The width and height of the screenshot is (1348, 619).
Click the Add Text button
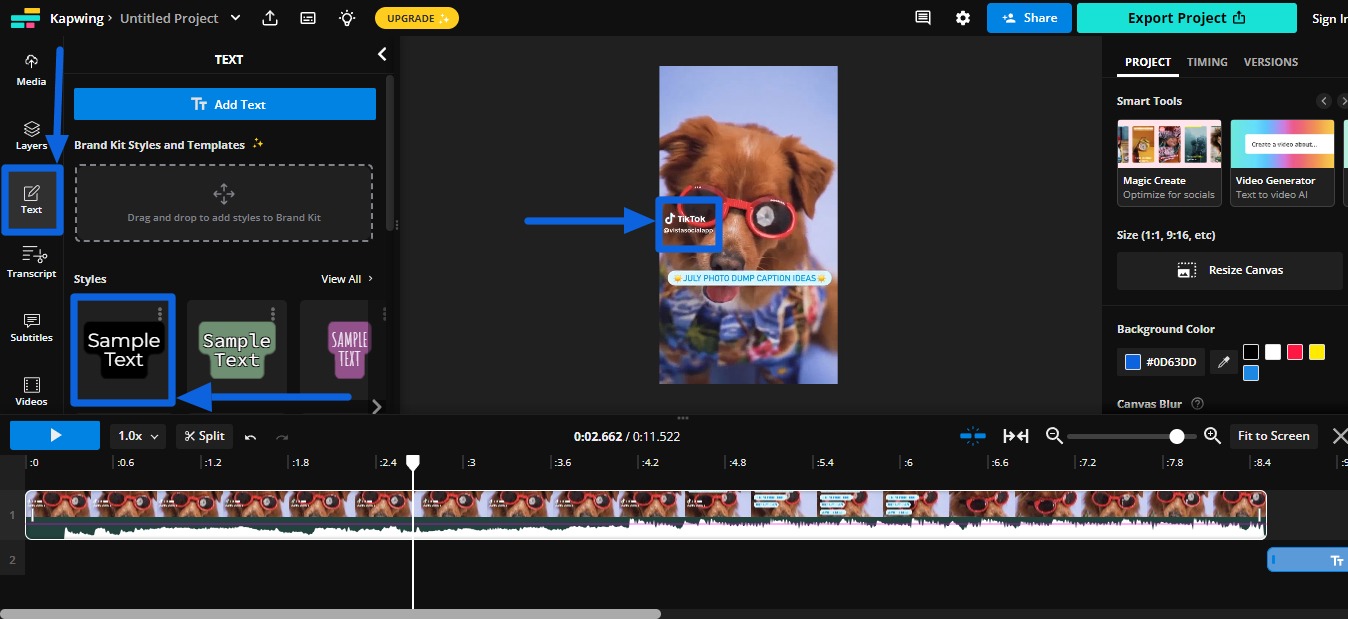tap(225, 103)
